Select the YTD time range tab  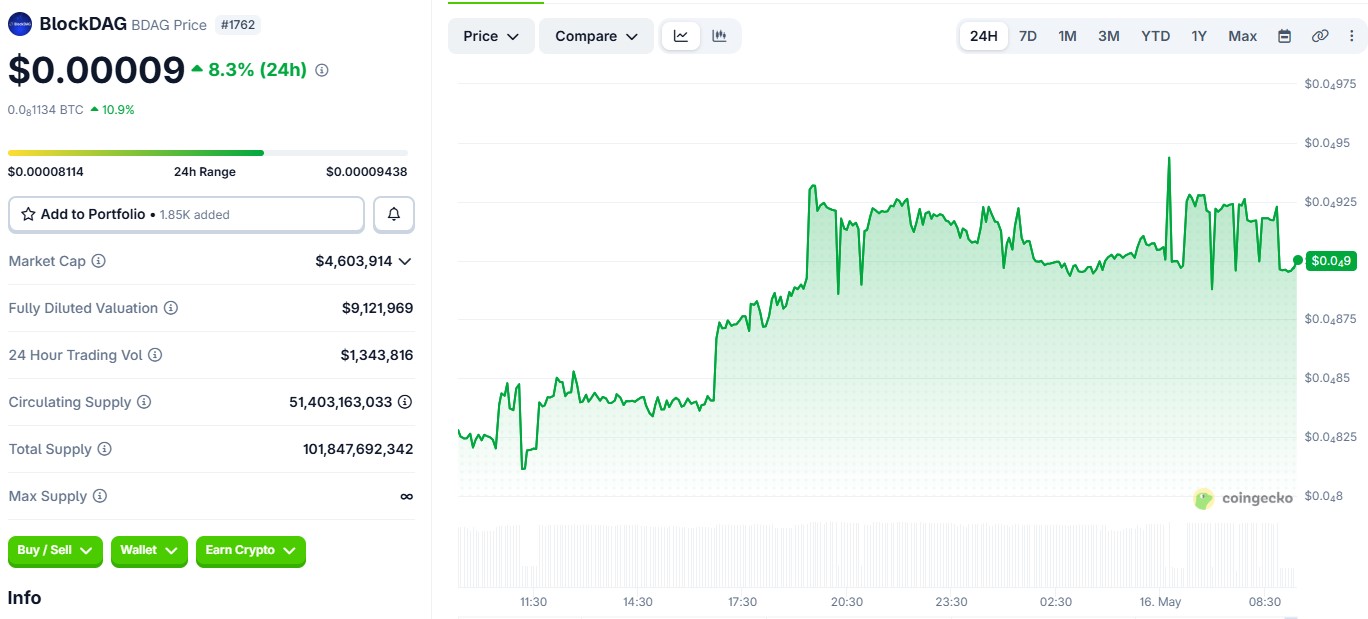(x=1156, y=36)
